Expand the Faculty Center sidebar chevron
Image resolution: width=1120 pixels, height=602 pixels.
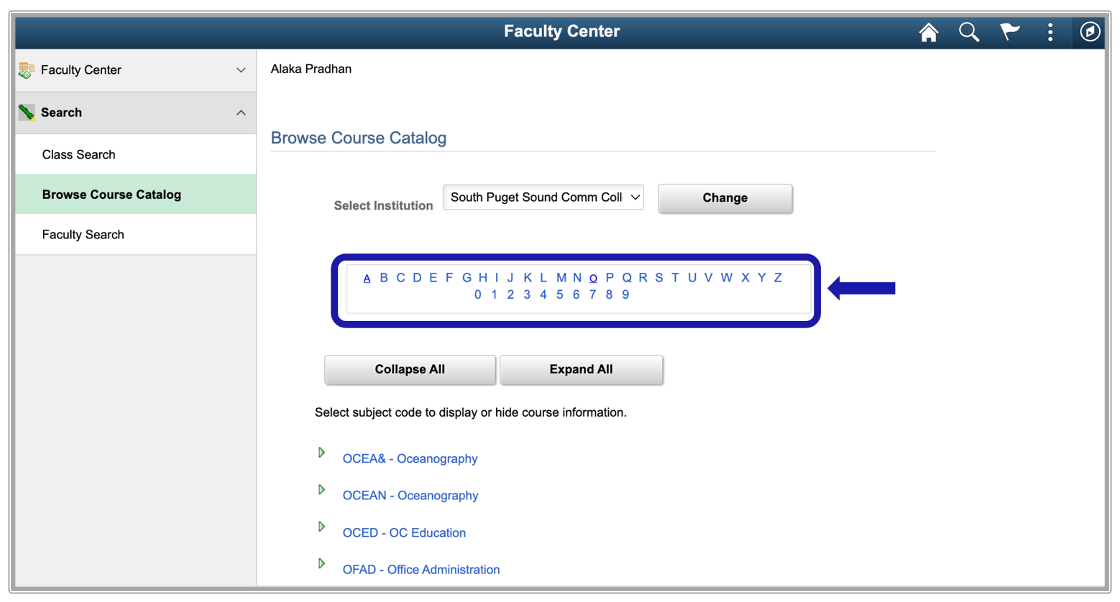pyautogui.click(x=241, y=70)
